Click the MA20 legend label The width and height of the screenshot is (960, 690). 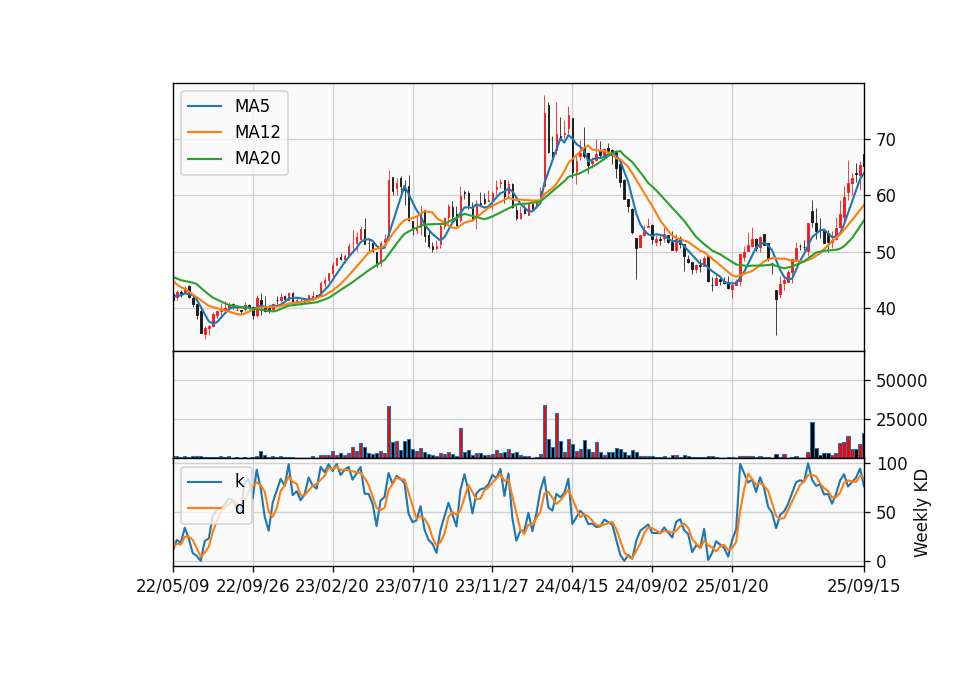pyautogui.click(x=258, y=158)
